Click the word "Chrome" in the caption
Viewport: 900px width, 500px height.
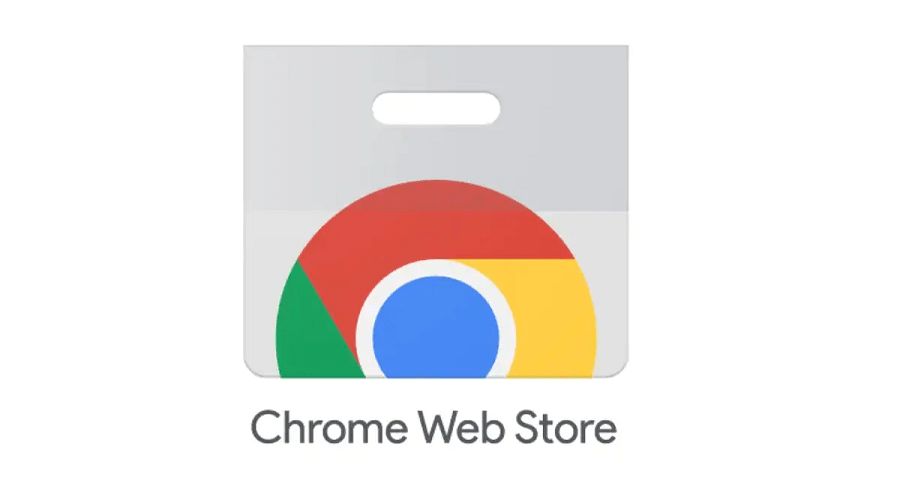click(x=329, y=427)
